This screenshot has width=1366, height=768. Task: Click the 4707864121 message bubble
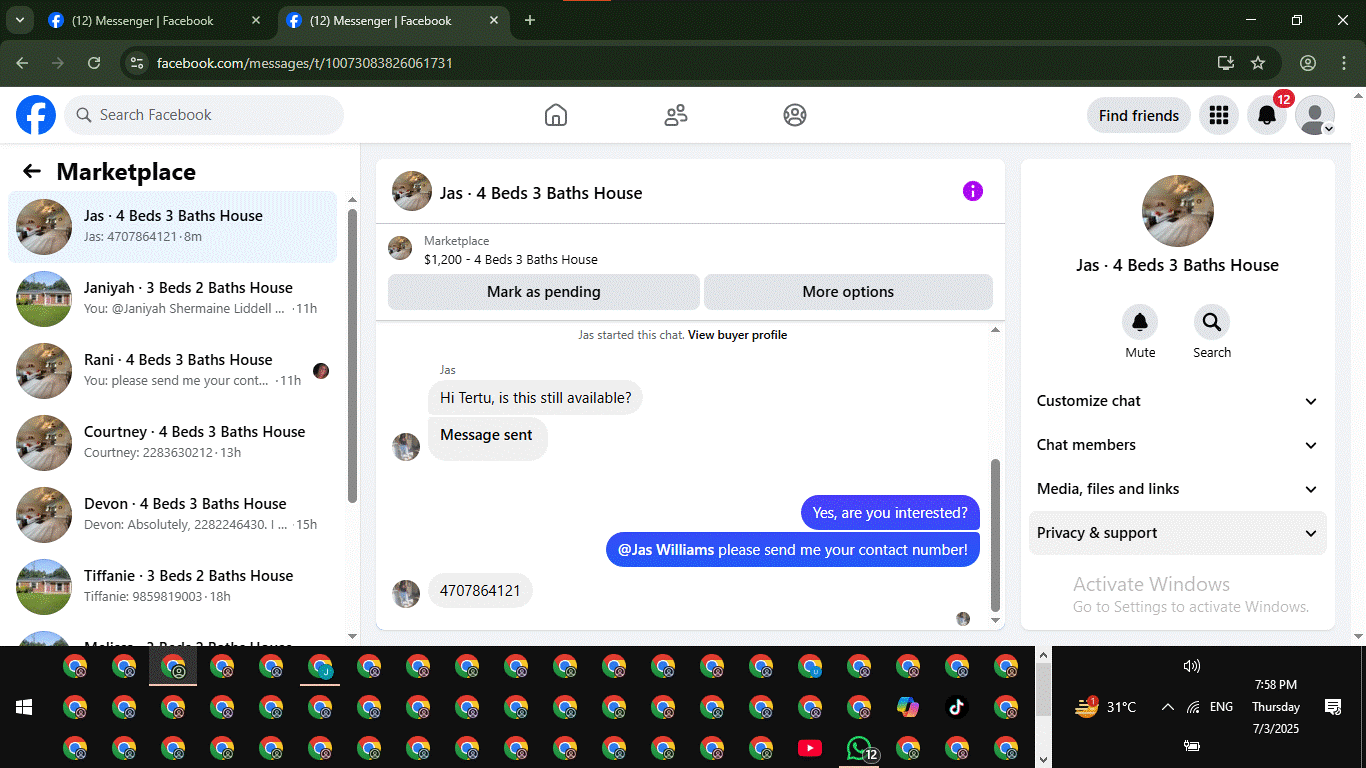[481, 591]
